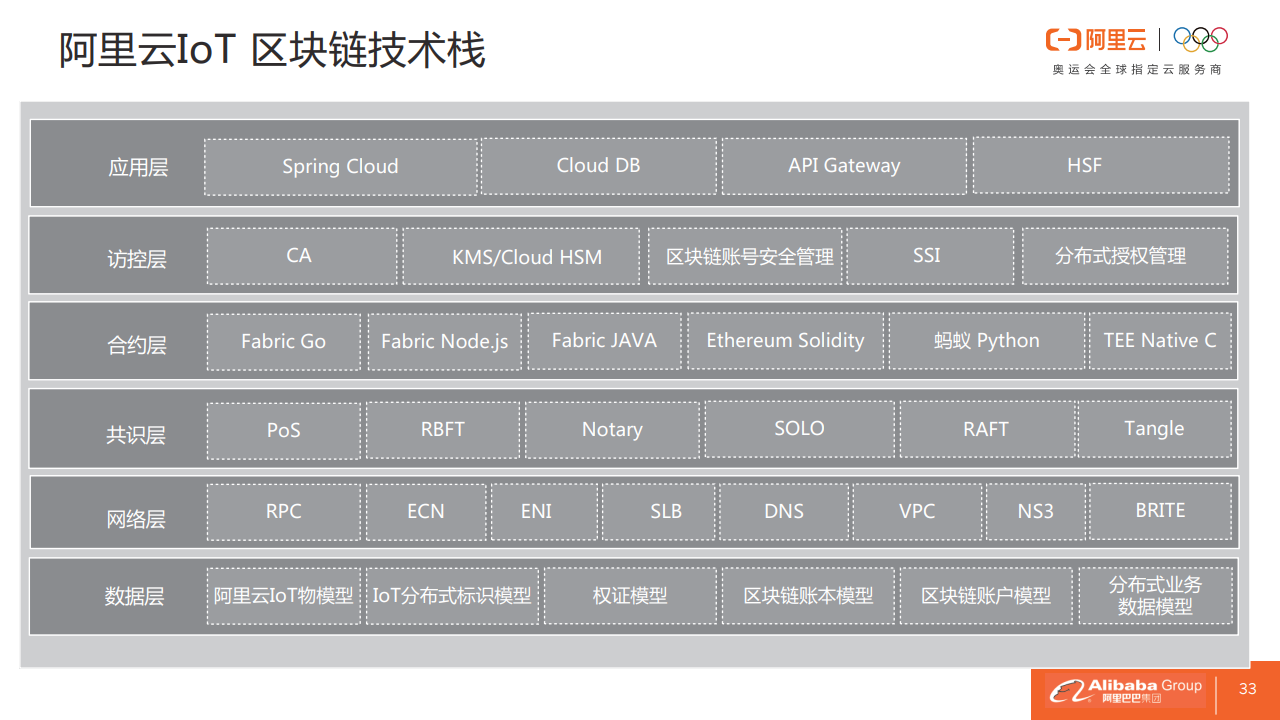Select the Ethereum Solidity box

(785, 342)
